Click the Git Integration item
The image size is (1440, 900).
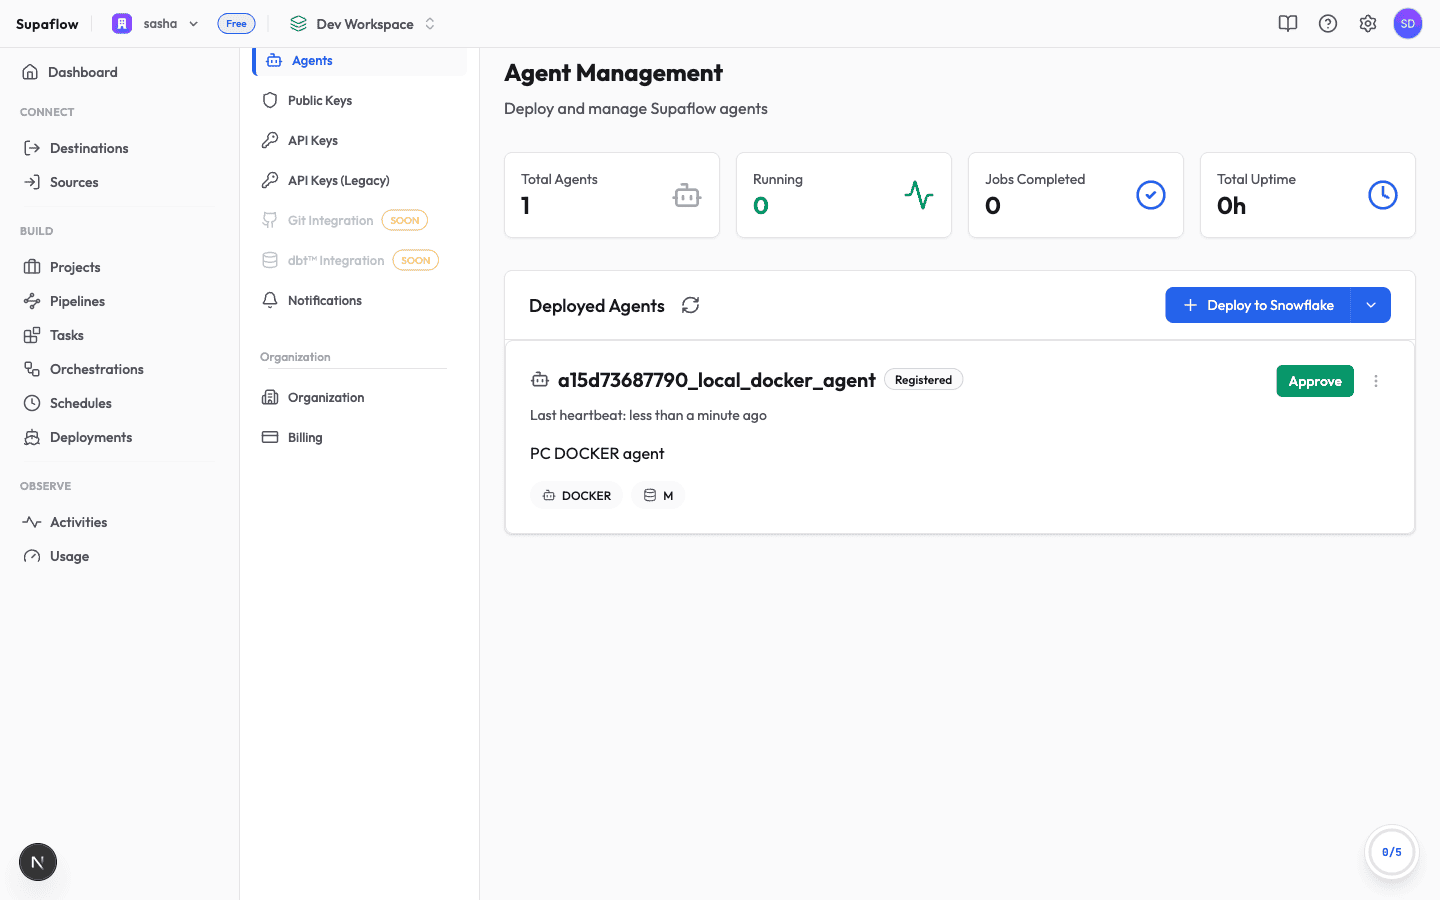click(x=330, y=220)
